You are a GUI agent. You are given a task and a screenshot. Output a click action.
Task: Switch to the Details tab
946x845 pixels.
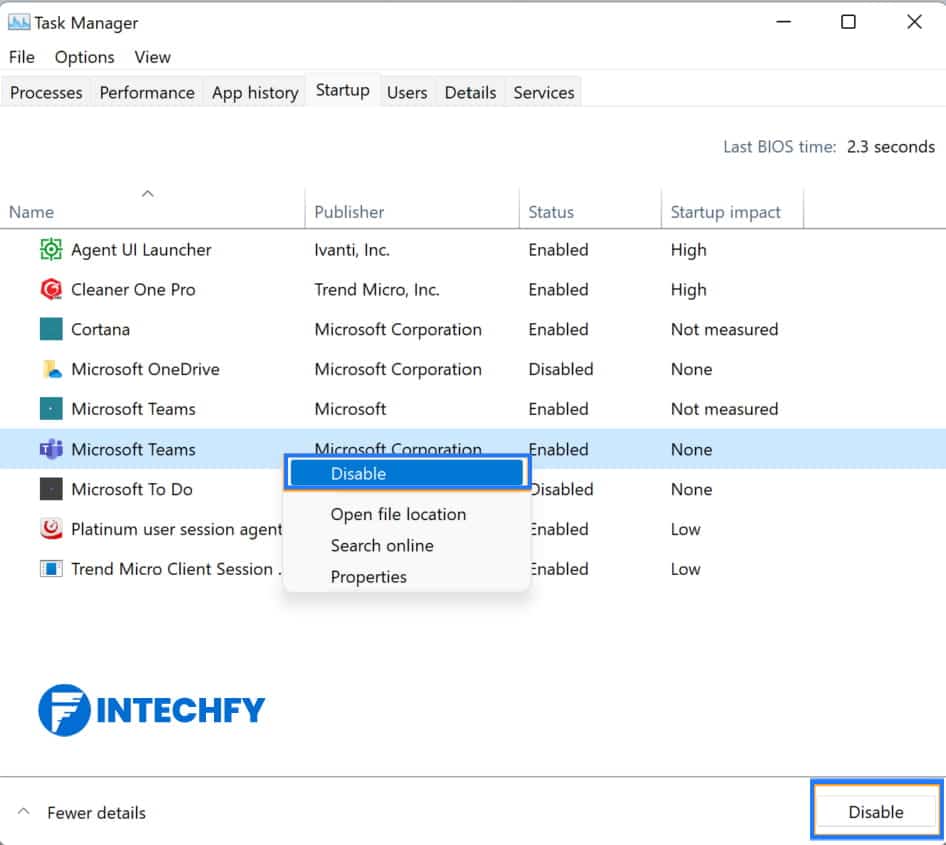coord(471,92)
